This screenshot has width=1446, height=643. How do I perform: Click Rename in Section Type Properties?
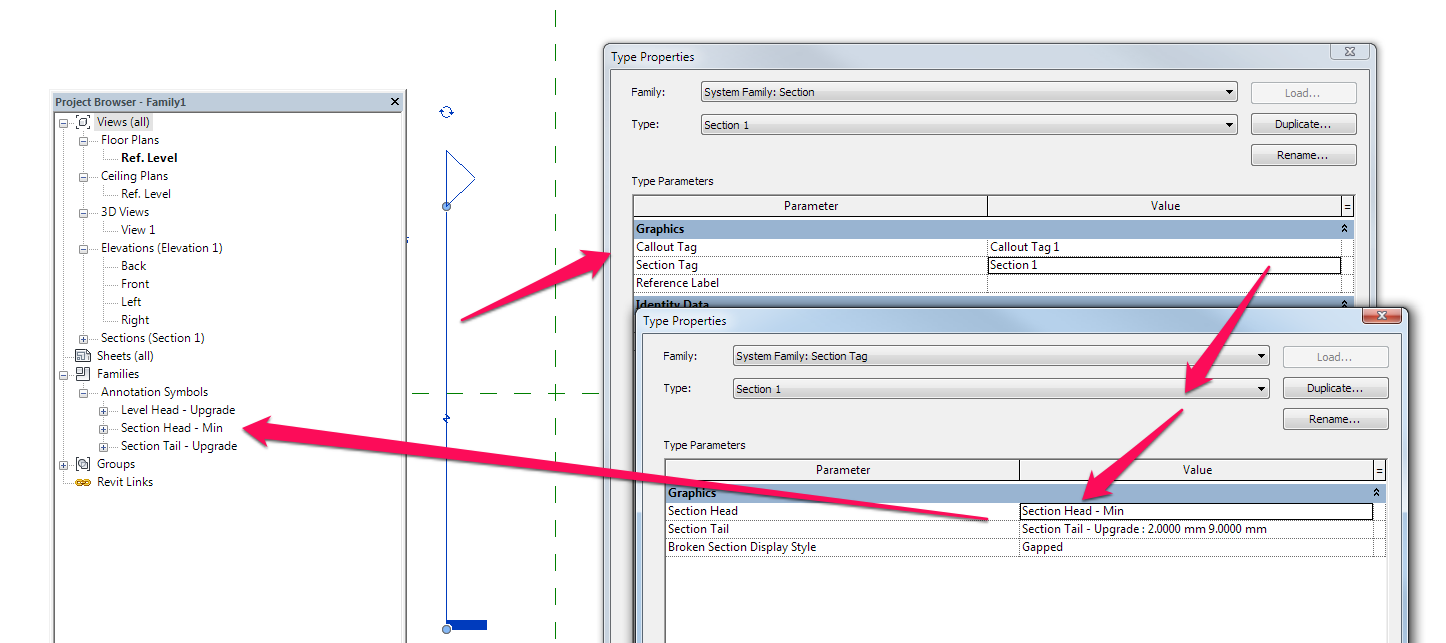pos(1303,156)
